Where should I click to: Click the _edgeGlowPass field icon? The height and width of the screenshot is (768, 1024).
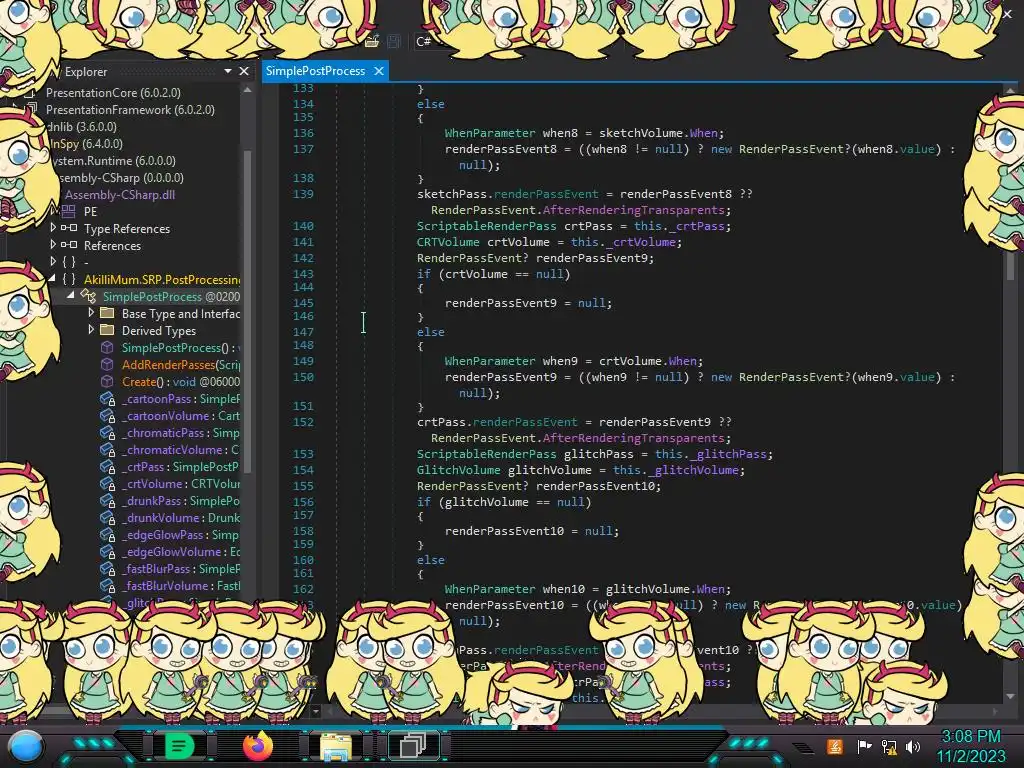[107, 534]
